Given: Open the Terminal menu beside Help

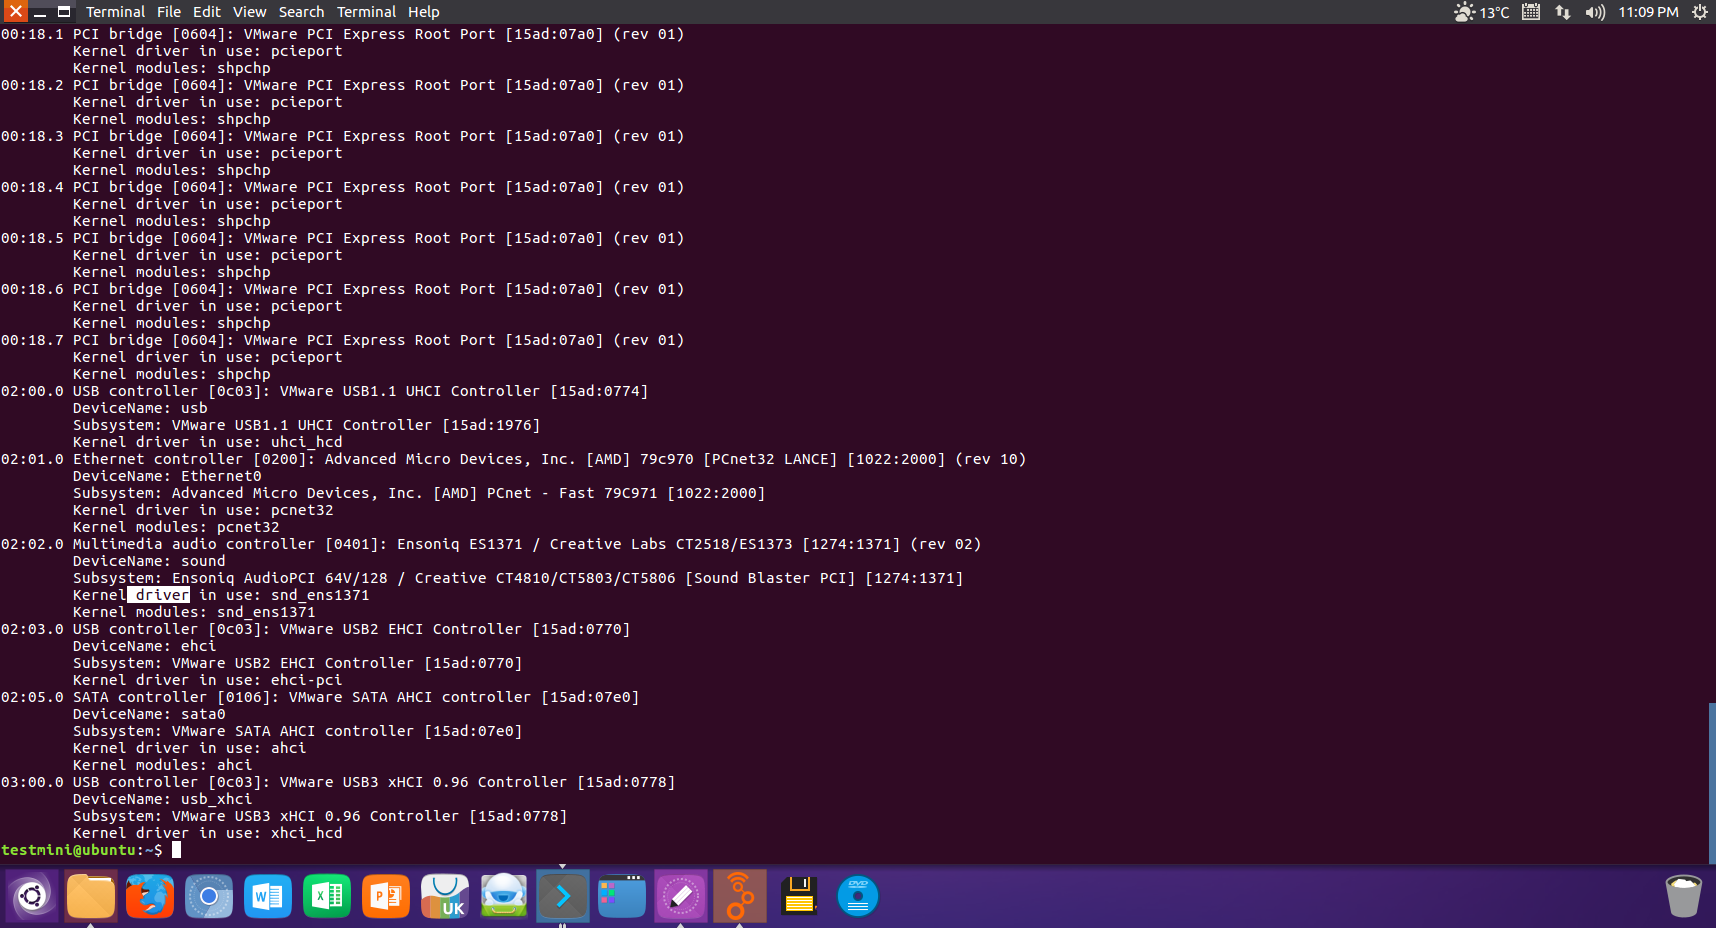Looking at the screenshot, I should (x=366, y=12).
